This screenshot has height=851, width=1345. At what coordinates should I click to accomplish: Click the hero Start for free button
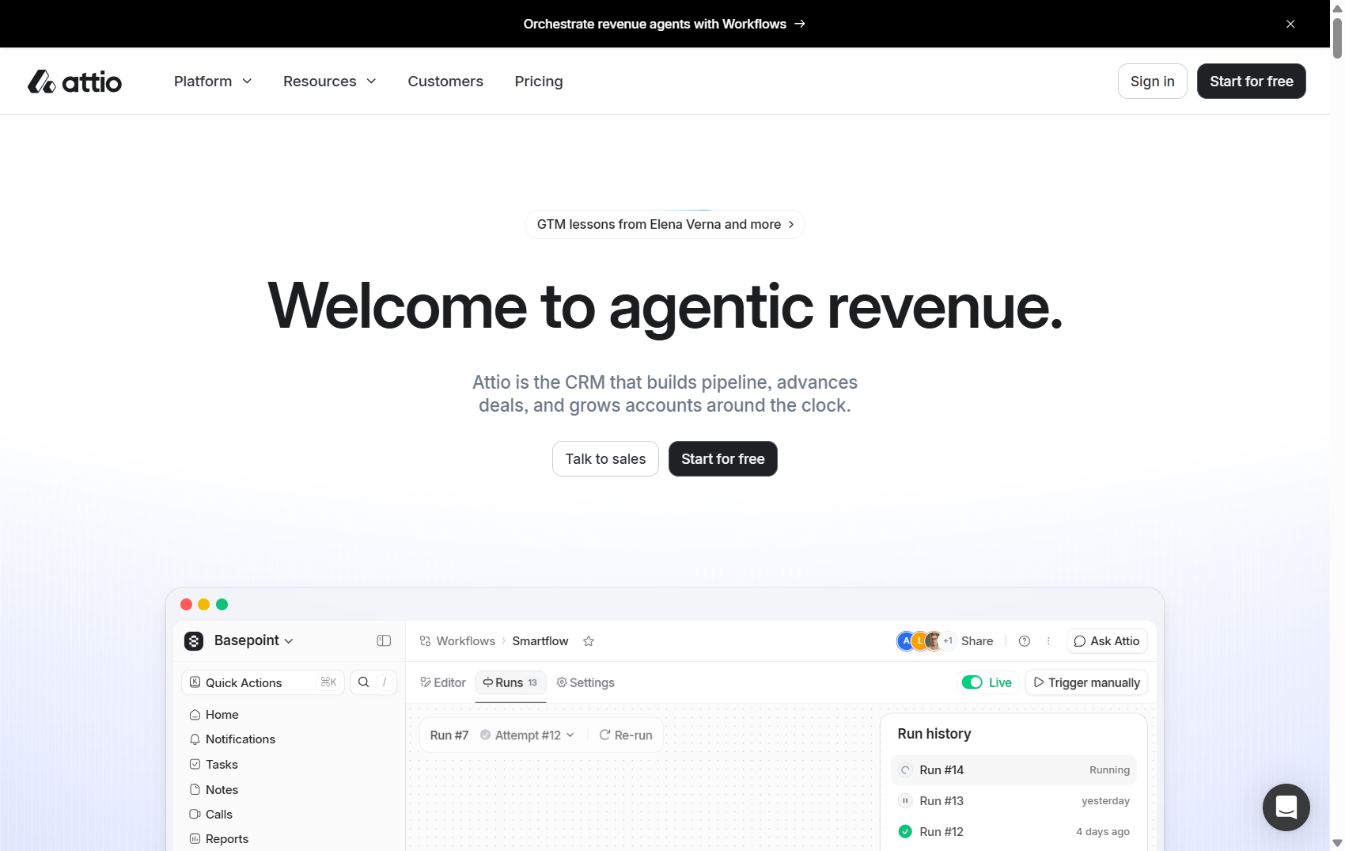pyautogui.click(x=723, y=459)
